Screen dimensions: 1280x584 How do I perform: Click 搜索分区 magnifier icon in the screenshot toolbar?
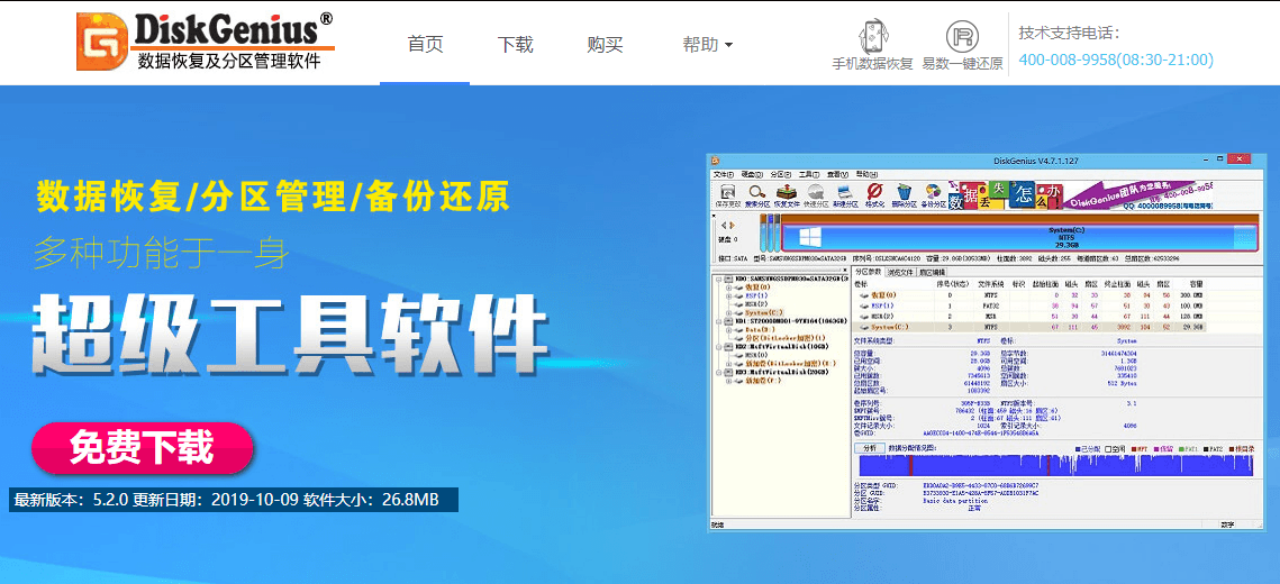tap(757, 195)
